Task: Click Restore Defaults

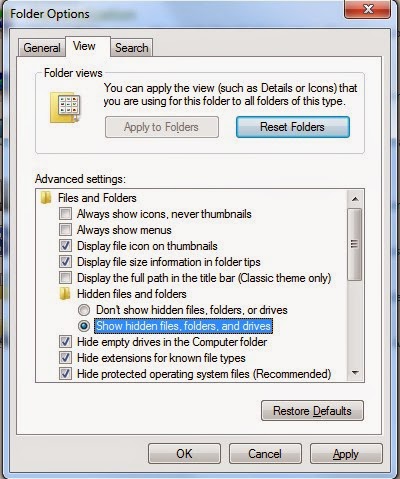Action: [312, 411]
